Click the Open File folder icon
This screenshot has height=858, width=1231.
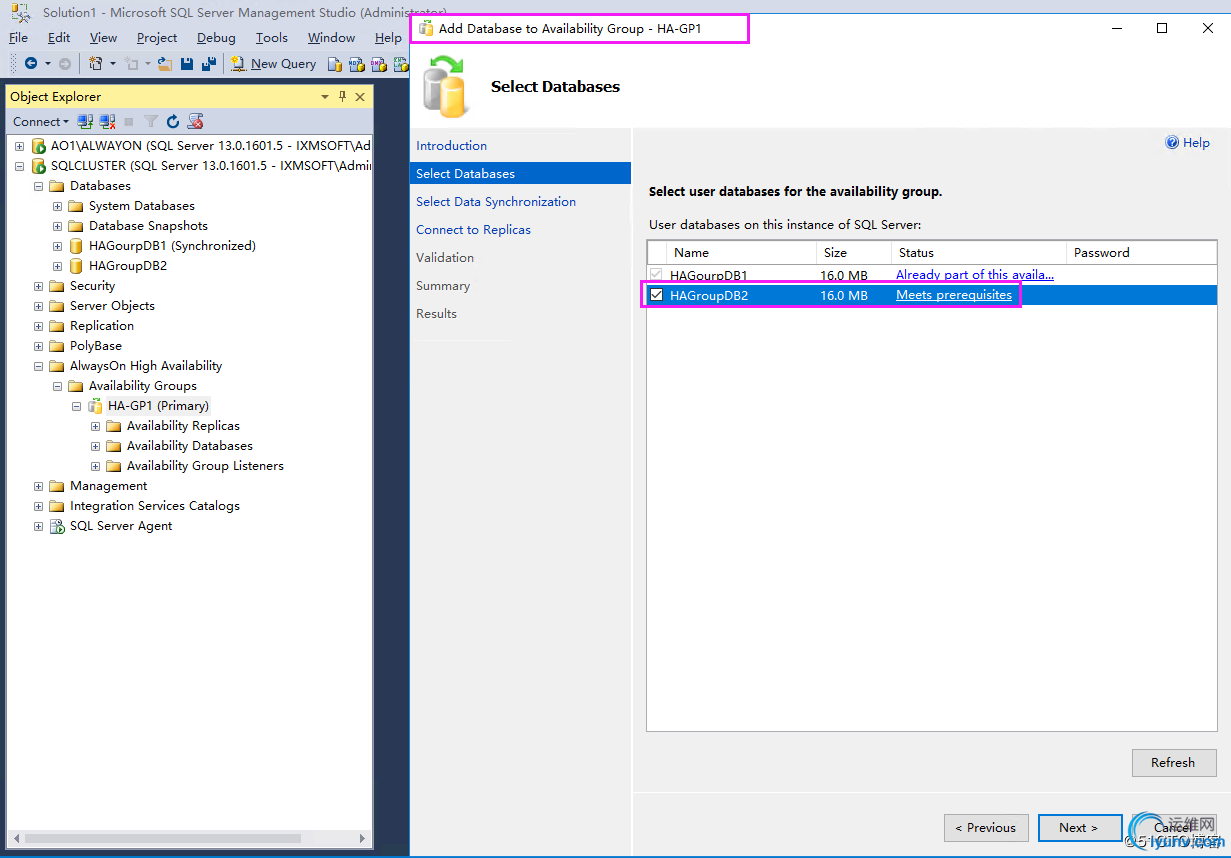(x=166, y=63)
